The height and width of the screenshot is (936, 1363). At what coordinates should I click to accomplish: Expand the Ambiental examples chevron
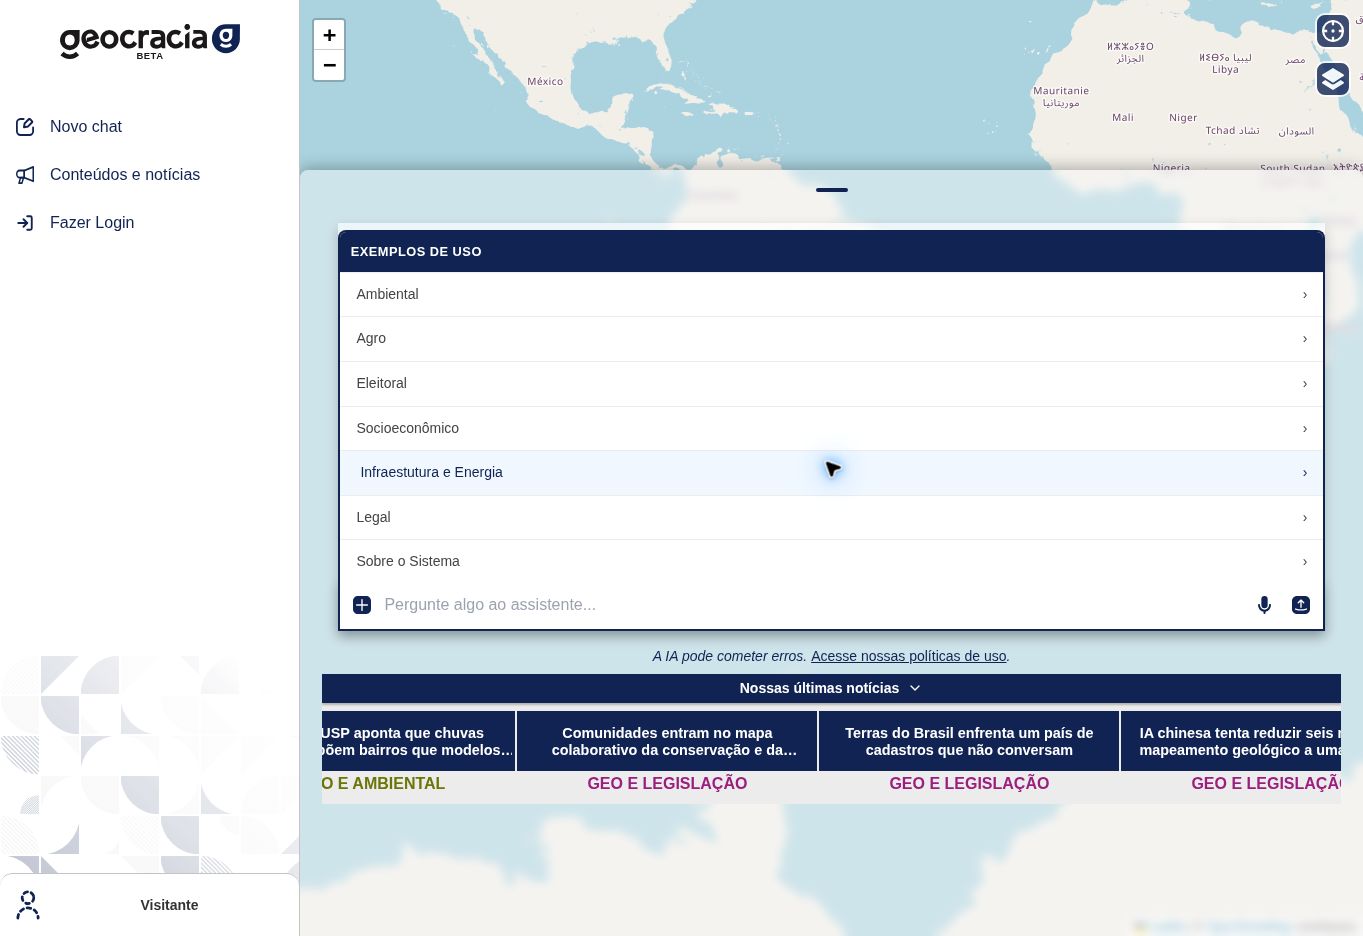point(1305,295)
